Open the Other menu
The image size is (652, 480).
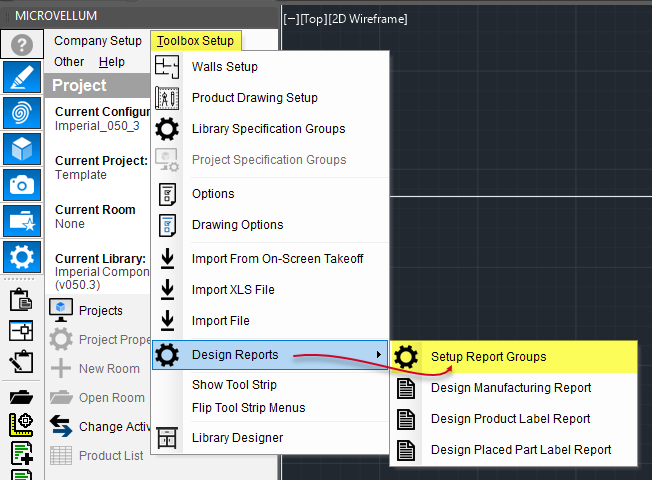click(x=69, y=62)
